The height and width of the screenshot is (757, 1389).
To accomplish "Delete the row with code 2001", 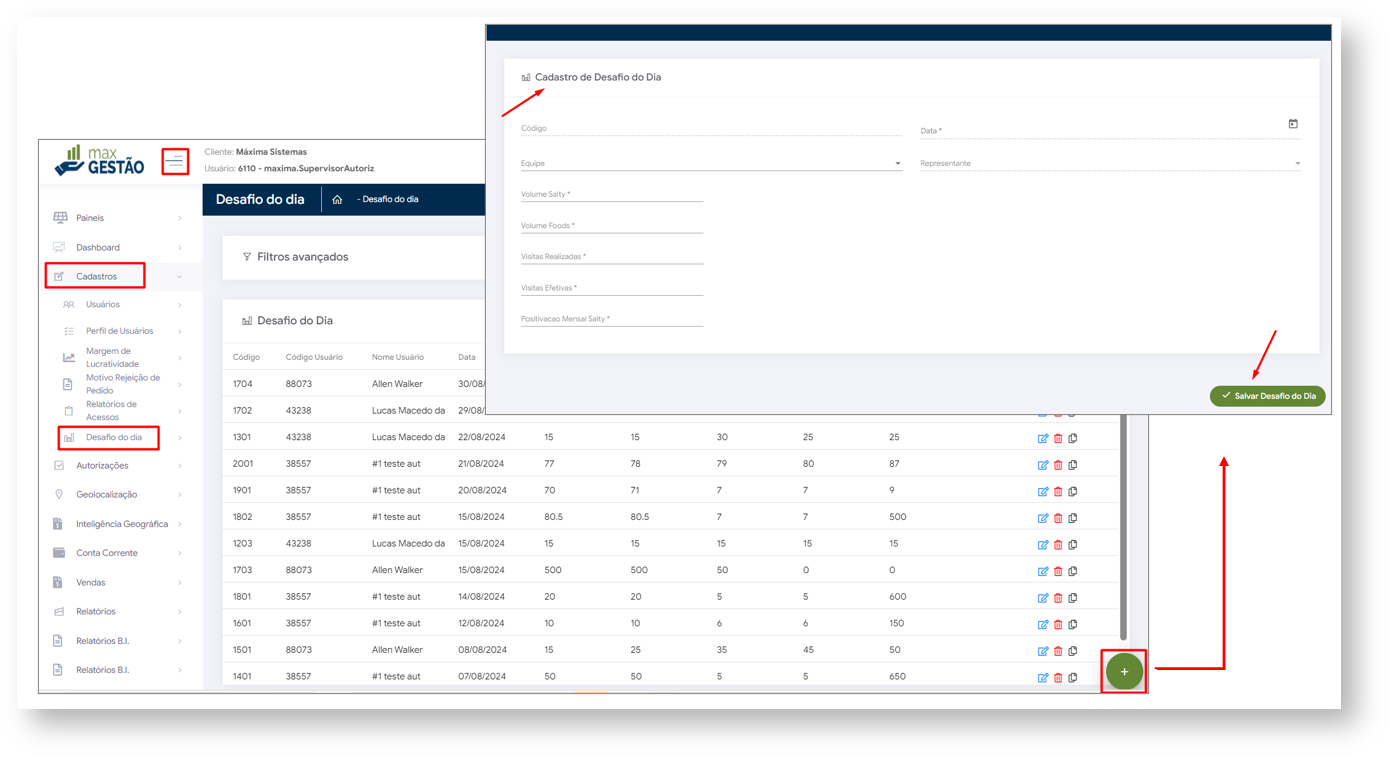I will (x=1058, y=465).
